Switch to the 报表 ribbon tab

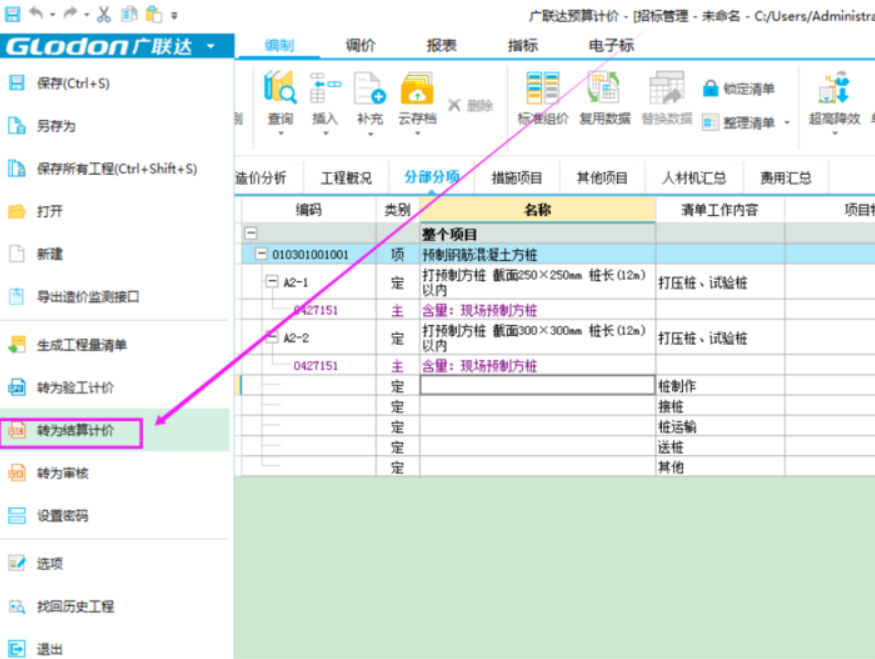(x=441, y=46)
